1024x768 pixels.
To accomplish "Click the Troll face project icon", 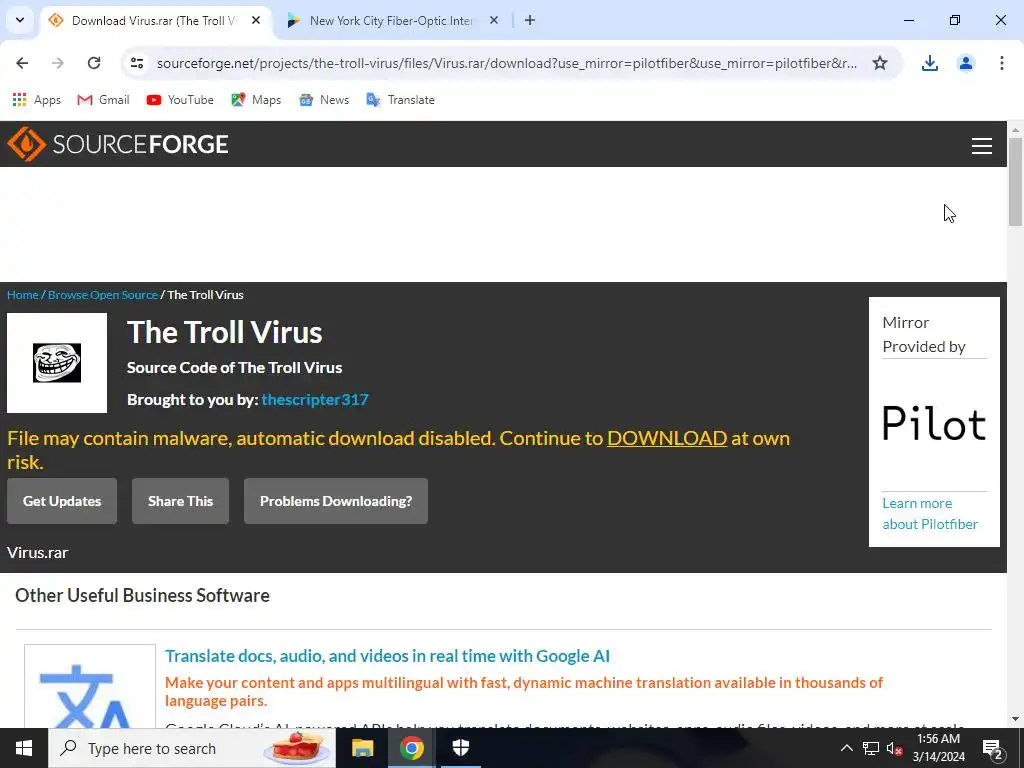I will click(57, 363).
